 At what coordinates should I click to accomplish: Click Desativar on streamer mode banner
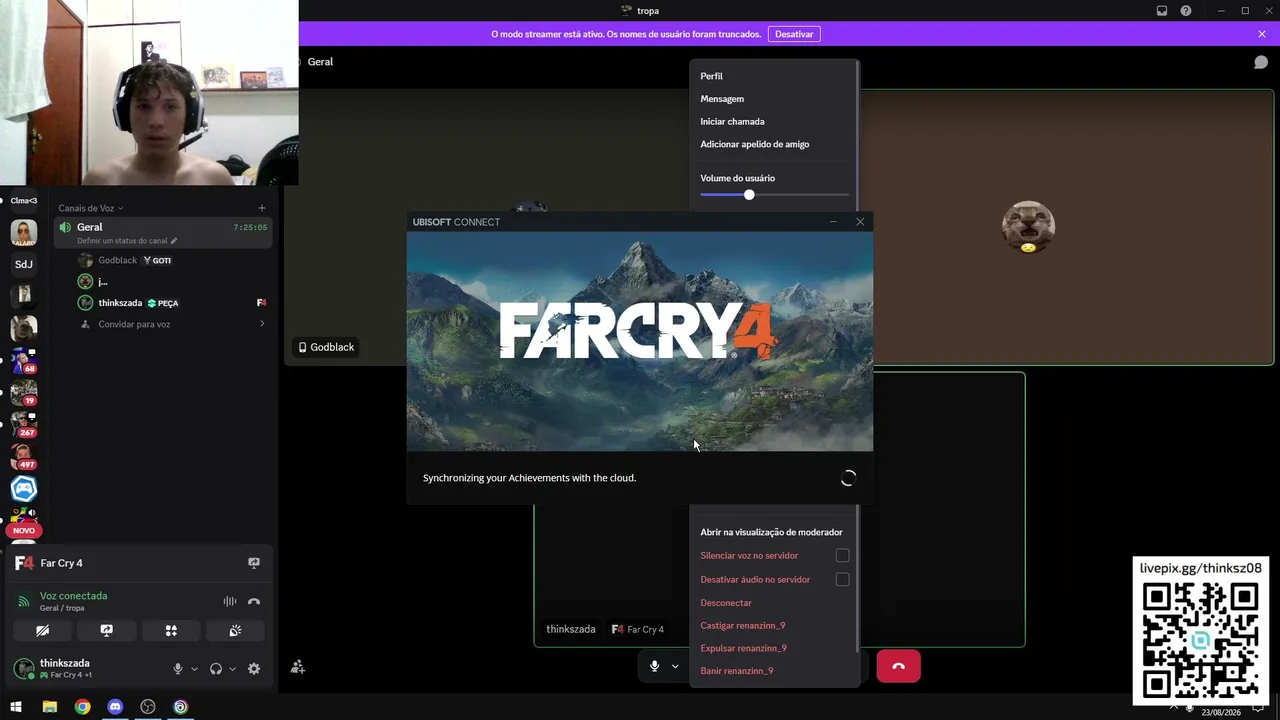(794, 34)
